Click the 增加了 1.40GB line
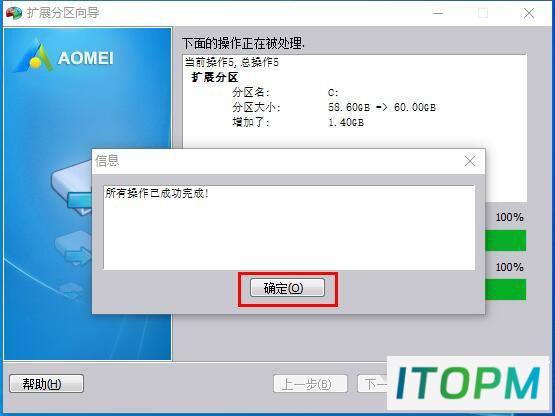 pyautogui.click(x=298, y=122)
